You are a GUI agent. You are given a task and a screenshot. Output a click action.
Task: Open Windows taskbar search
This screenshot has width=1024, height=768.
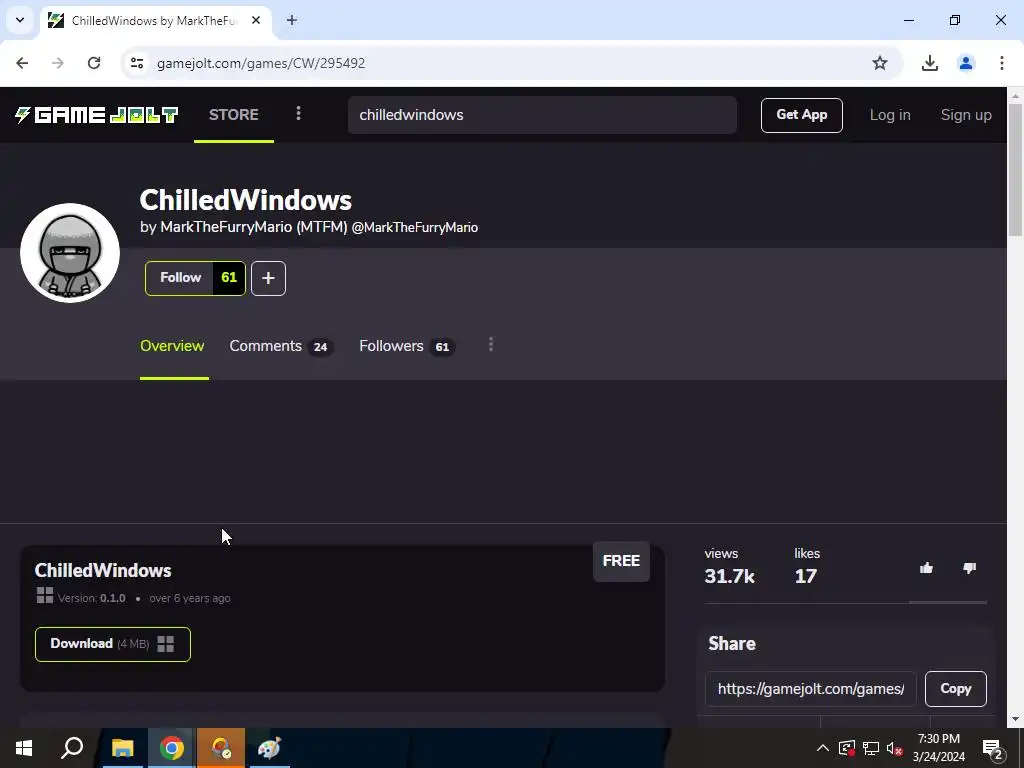coord(72,748)
